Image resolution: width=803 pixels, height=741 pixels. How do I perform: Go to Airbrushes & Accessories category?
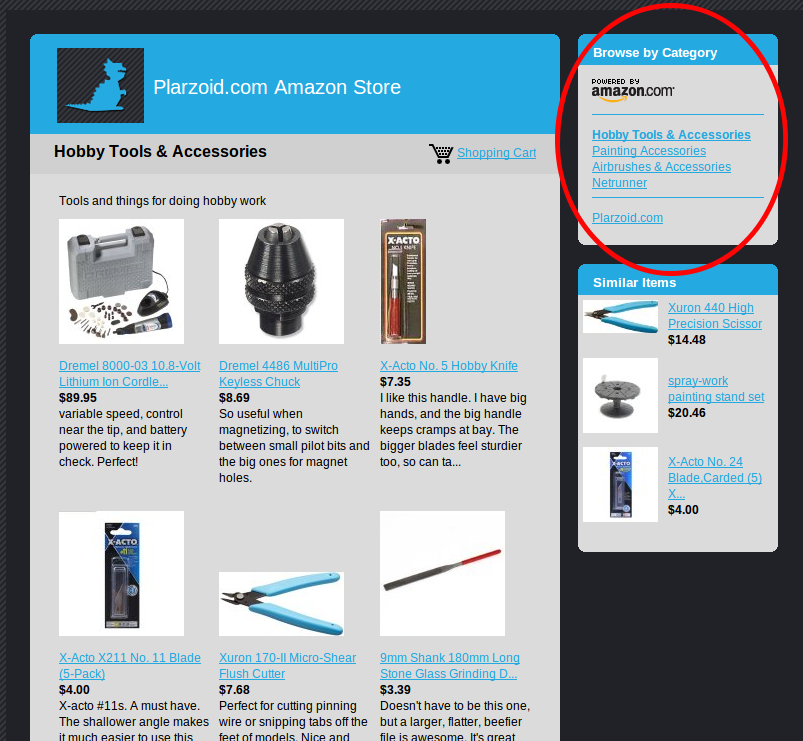tap(661, 166)
